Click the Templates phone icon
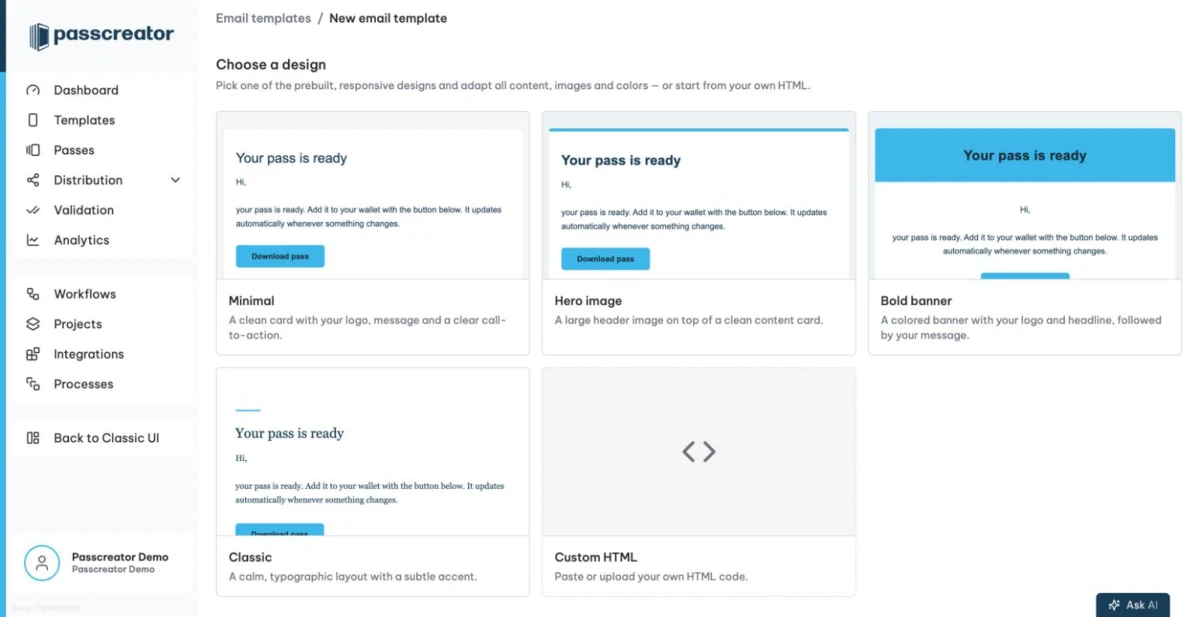This screenshot has width=1200, height=617. click(x=33, y=120)
